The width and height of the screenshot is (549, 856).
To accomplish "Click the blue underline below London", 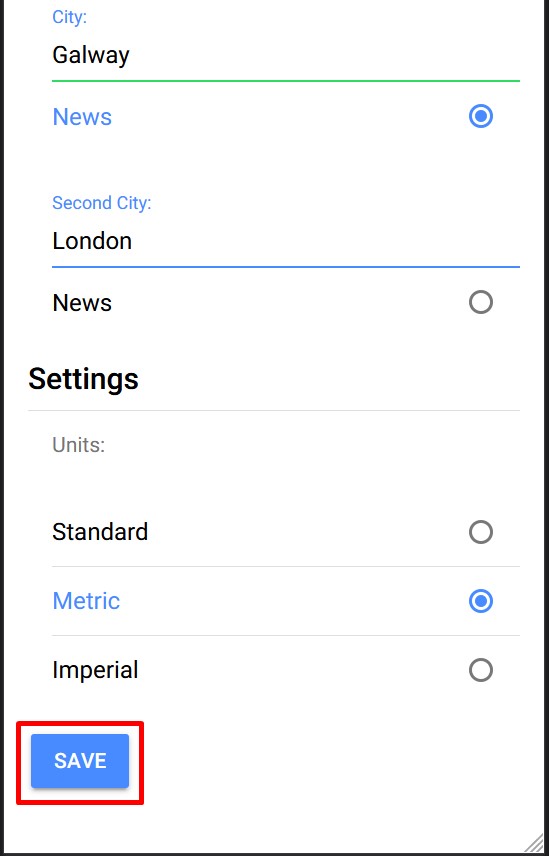I will 285,267.
